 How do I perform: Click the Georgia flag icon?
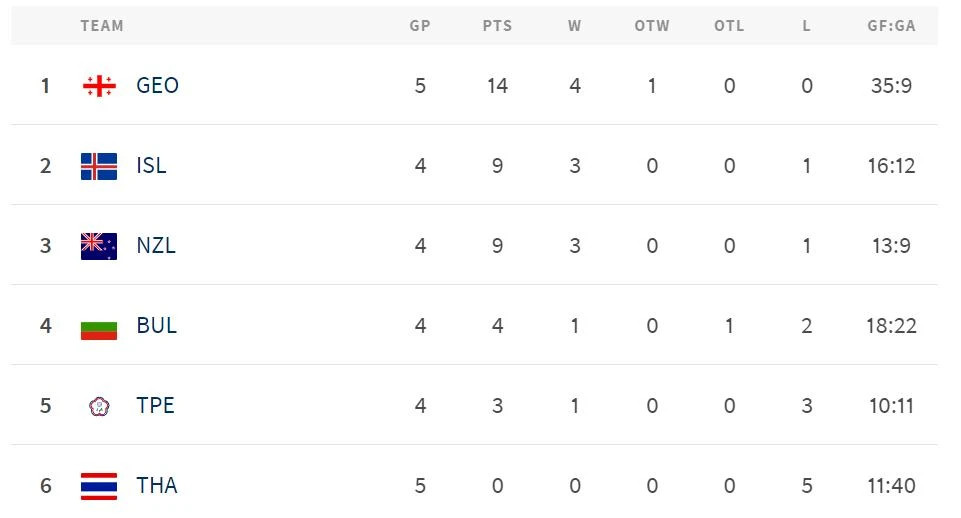(x=99, y=86)
